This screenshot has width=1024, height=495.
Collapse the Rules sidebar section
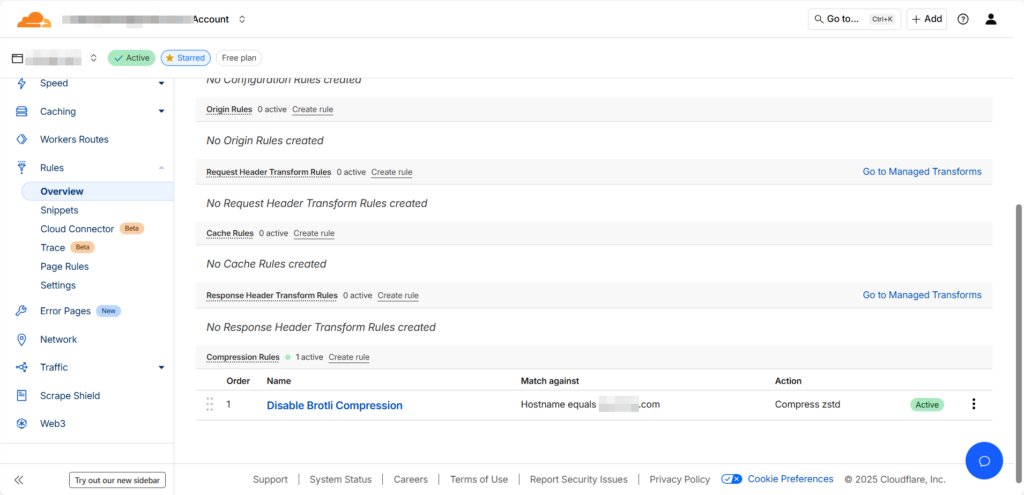[161, 168]
